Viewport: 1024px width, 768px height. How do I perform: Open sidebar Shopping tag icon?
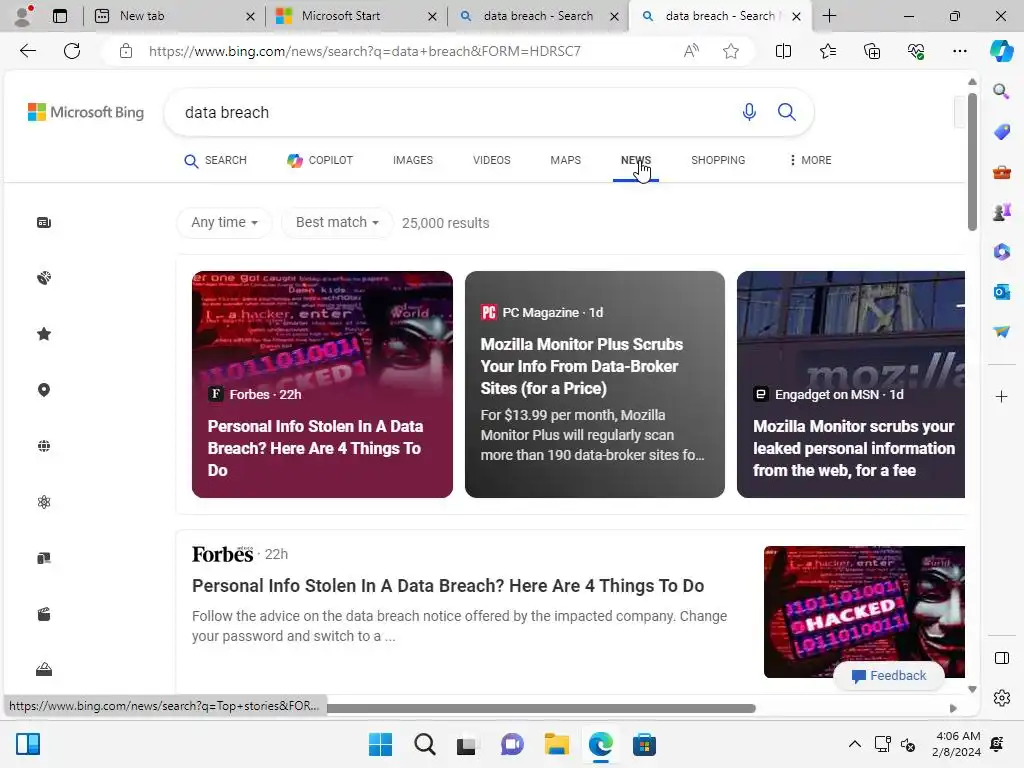[x=1001, y=131]
